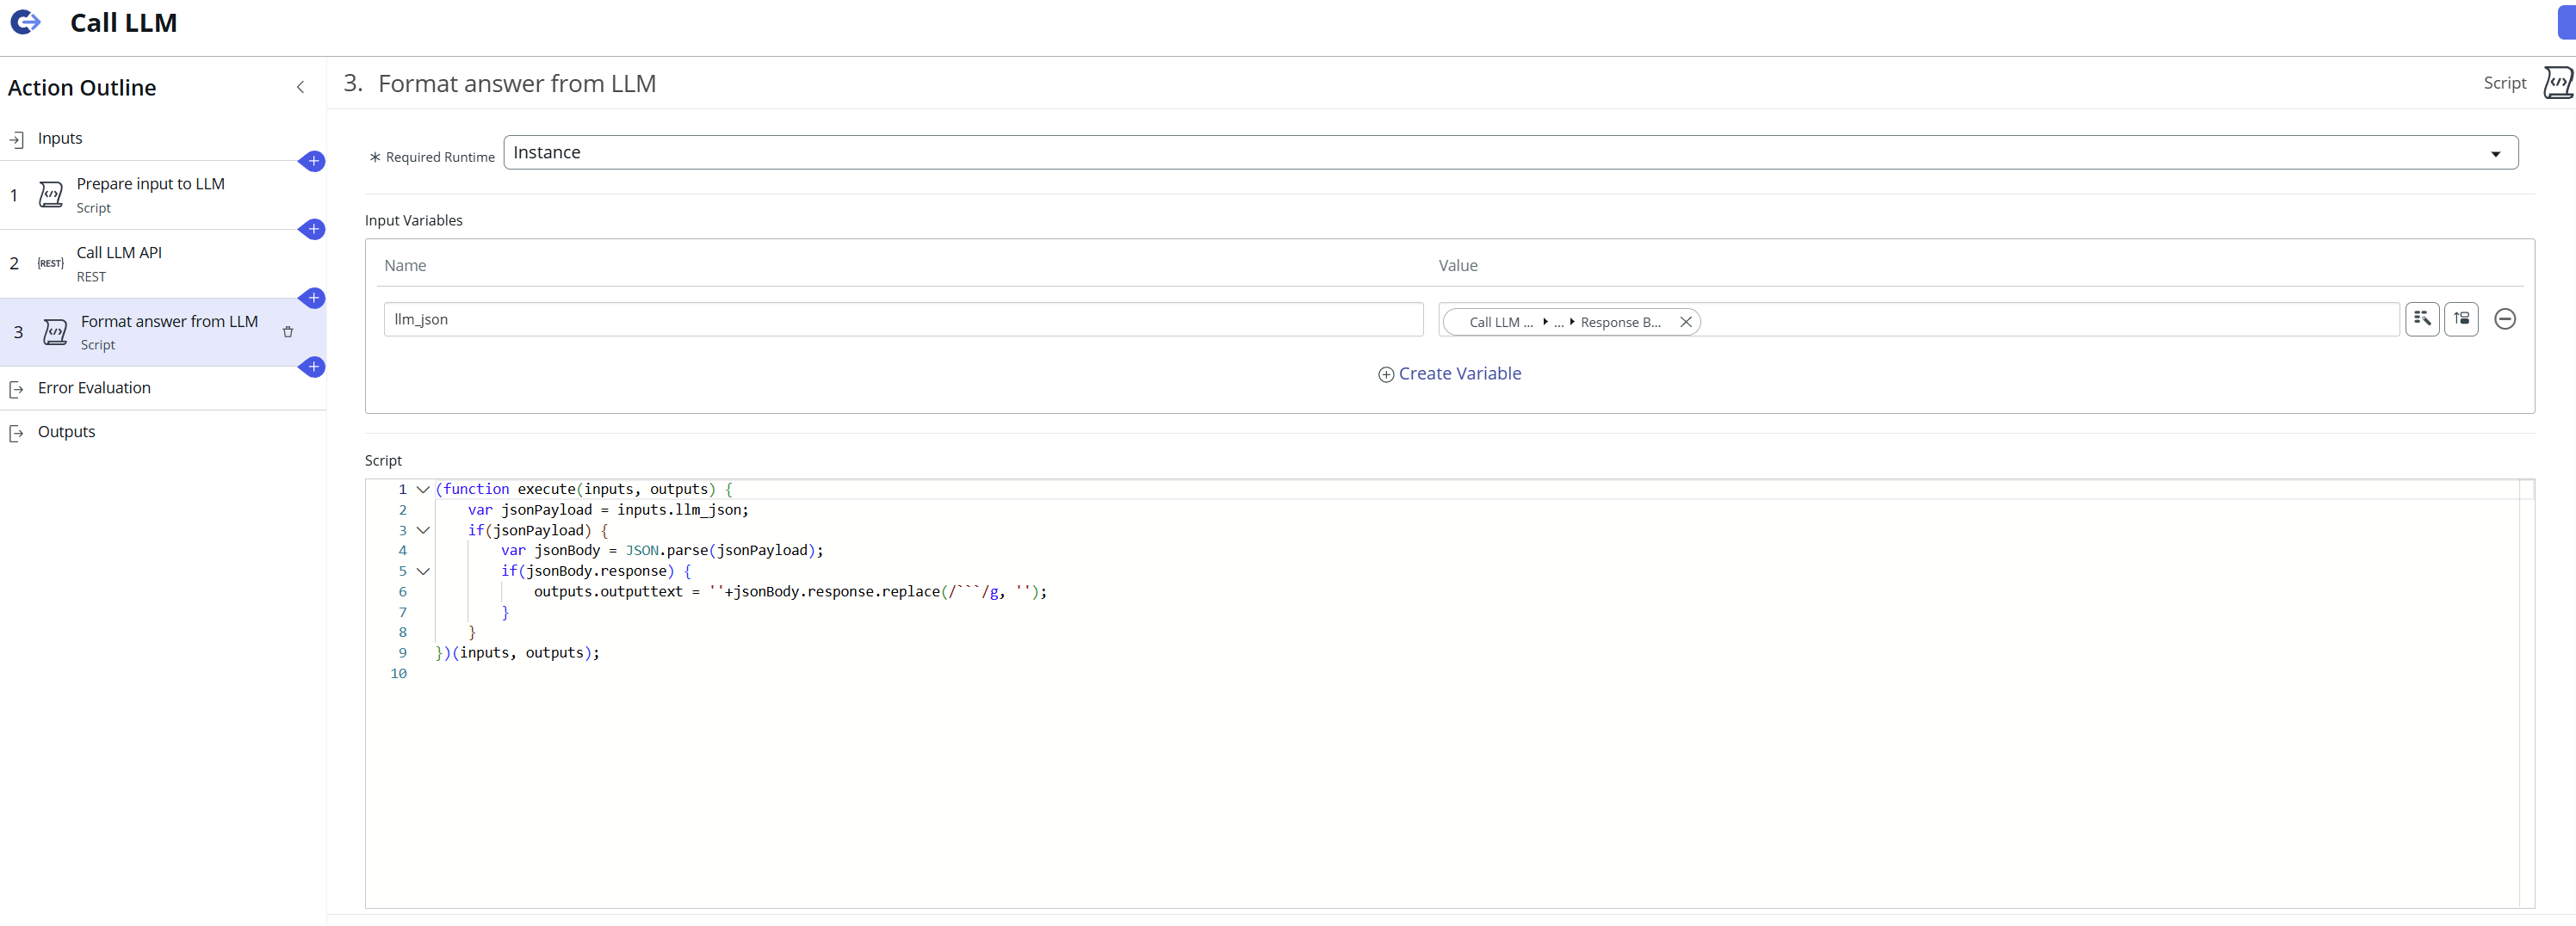Click line number 10 in the editor
2576x926 pixels.
[398, 674]
